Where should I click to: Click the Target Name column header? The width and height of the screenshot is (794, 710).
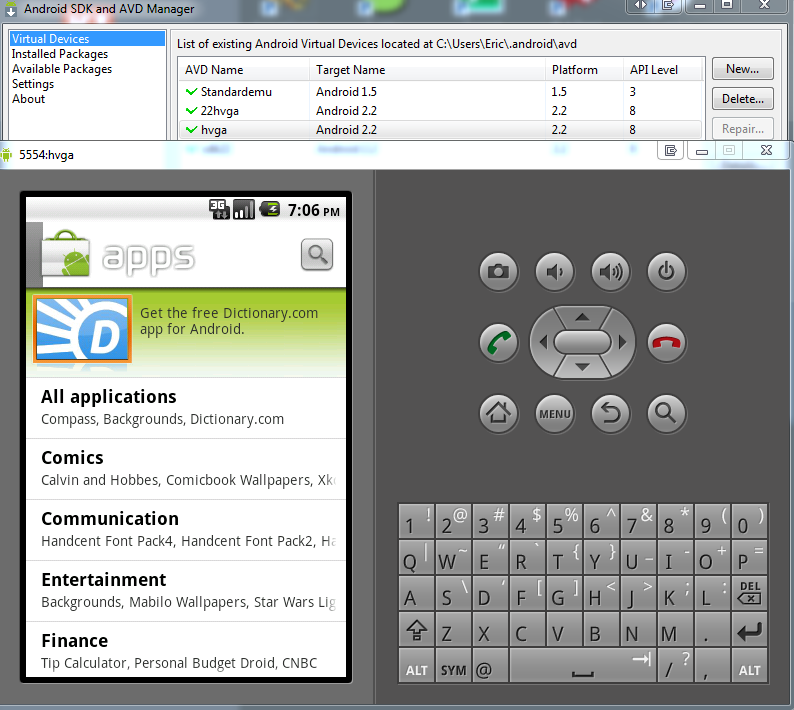[x=427, y=70]
